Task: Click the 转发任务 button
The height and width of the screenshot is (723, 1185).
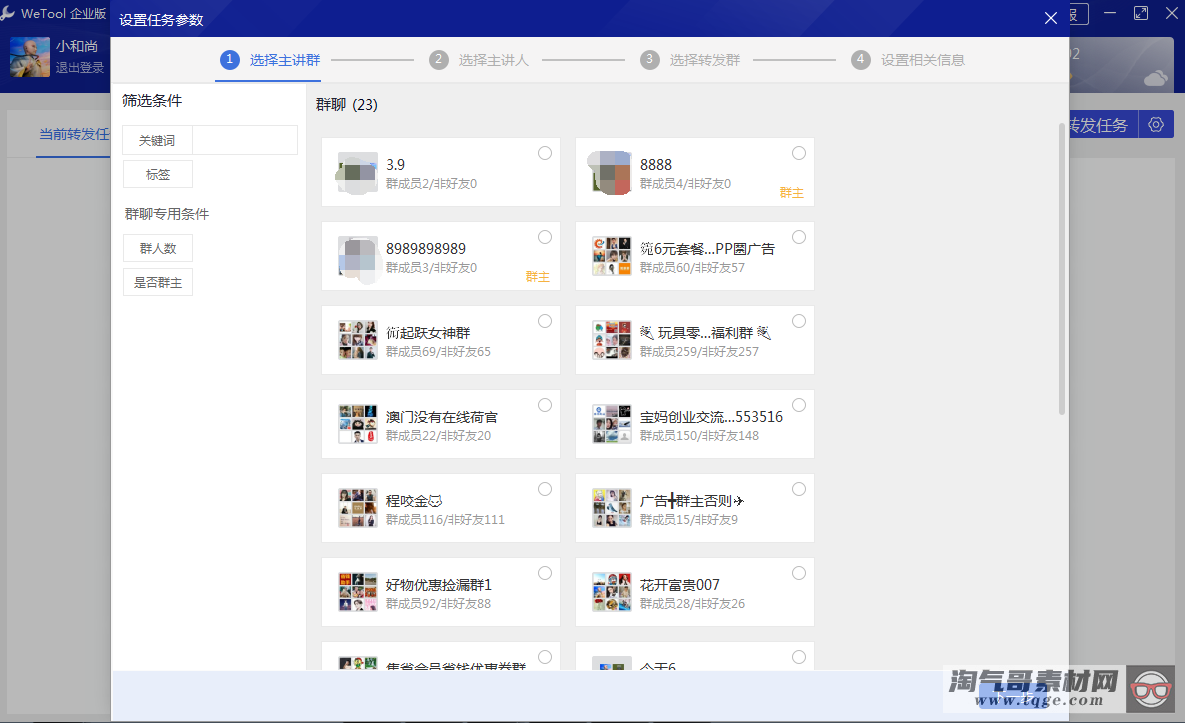Action: (x=1099, y=125)
